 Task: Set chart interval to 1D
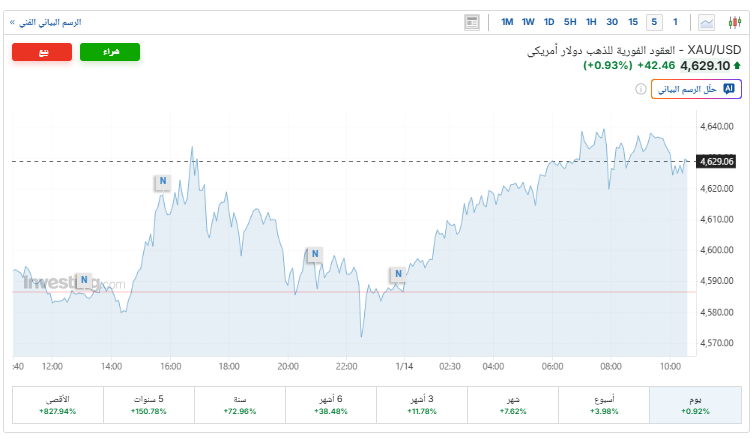click(x=549, y=22)
